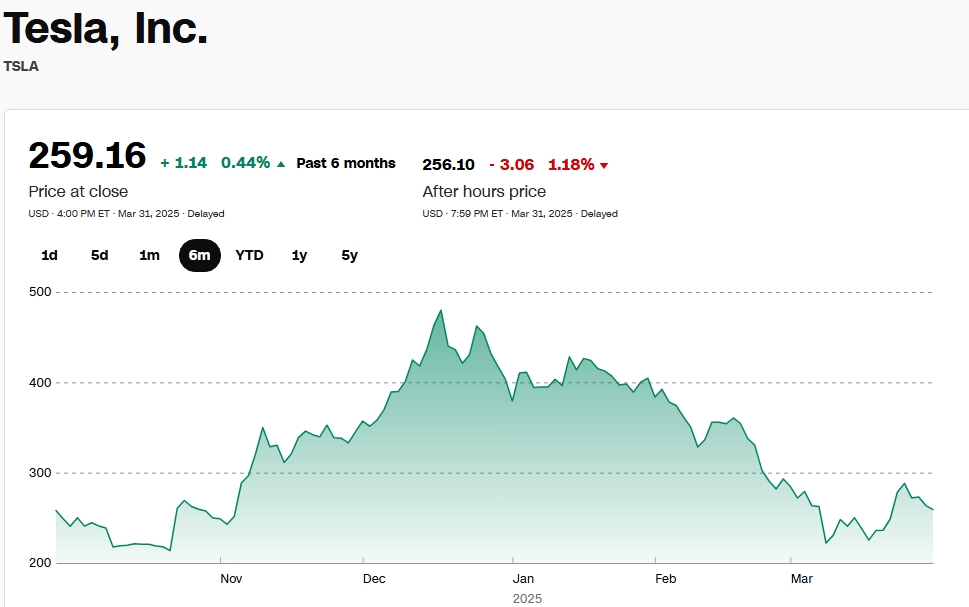Screen dimensions: 969x607
Task: Click the Jan label on x-axis
Action: 523,578
